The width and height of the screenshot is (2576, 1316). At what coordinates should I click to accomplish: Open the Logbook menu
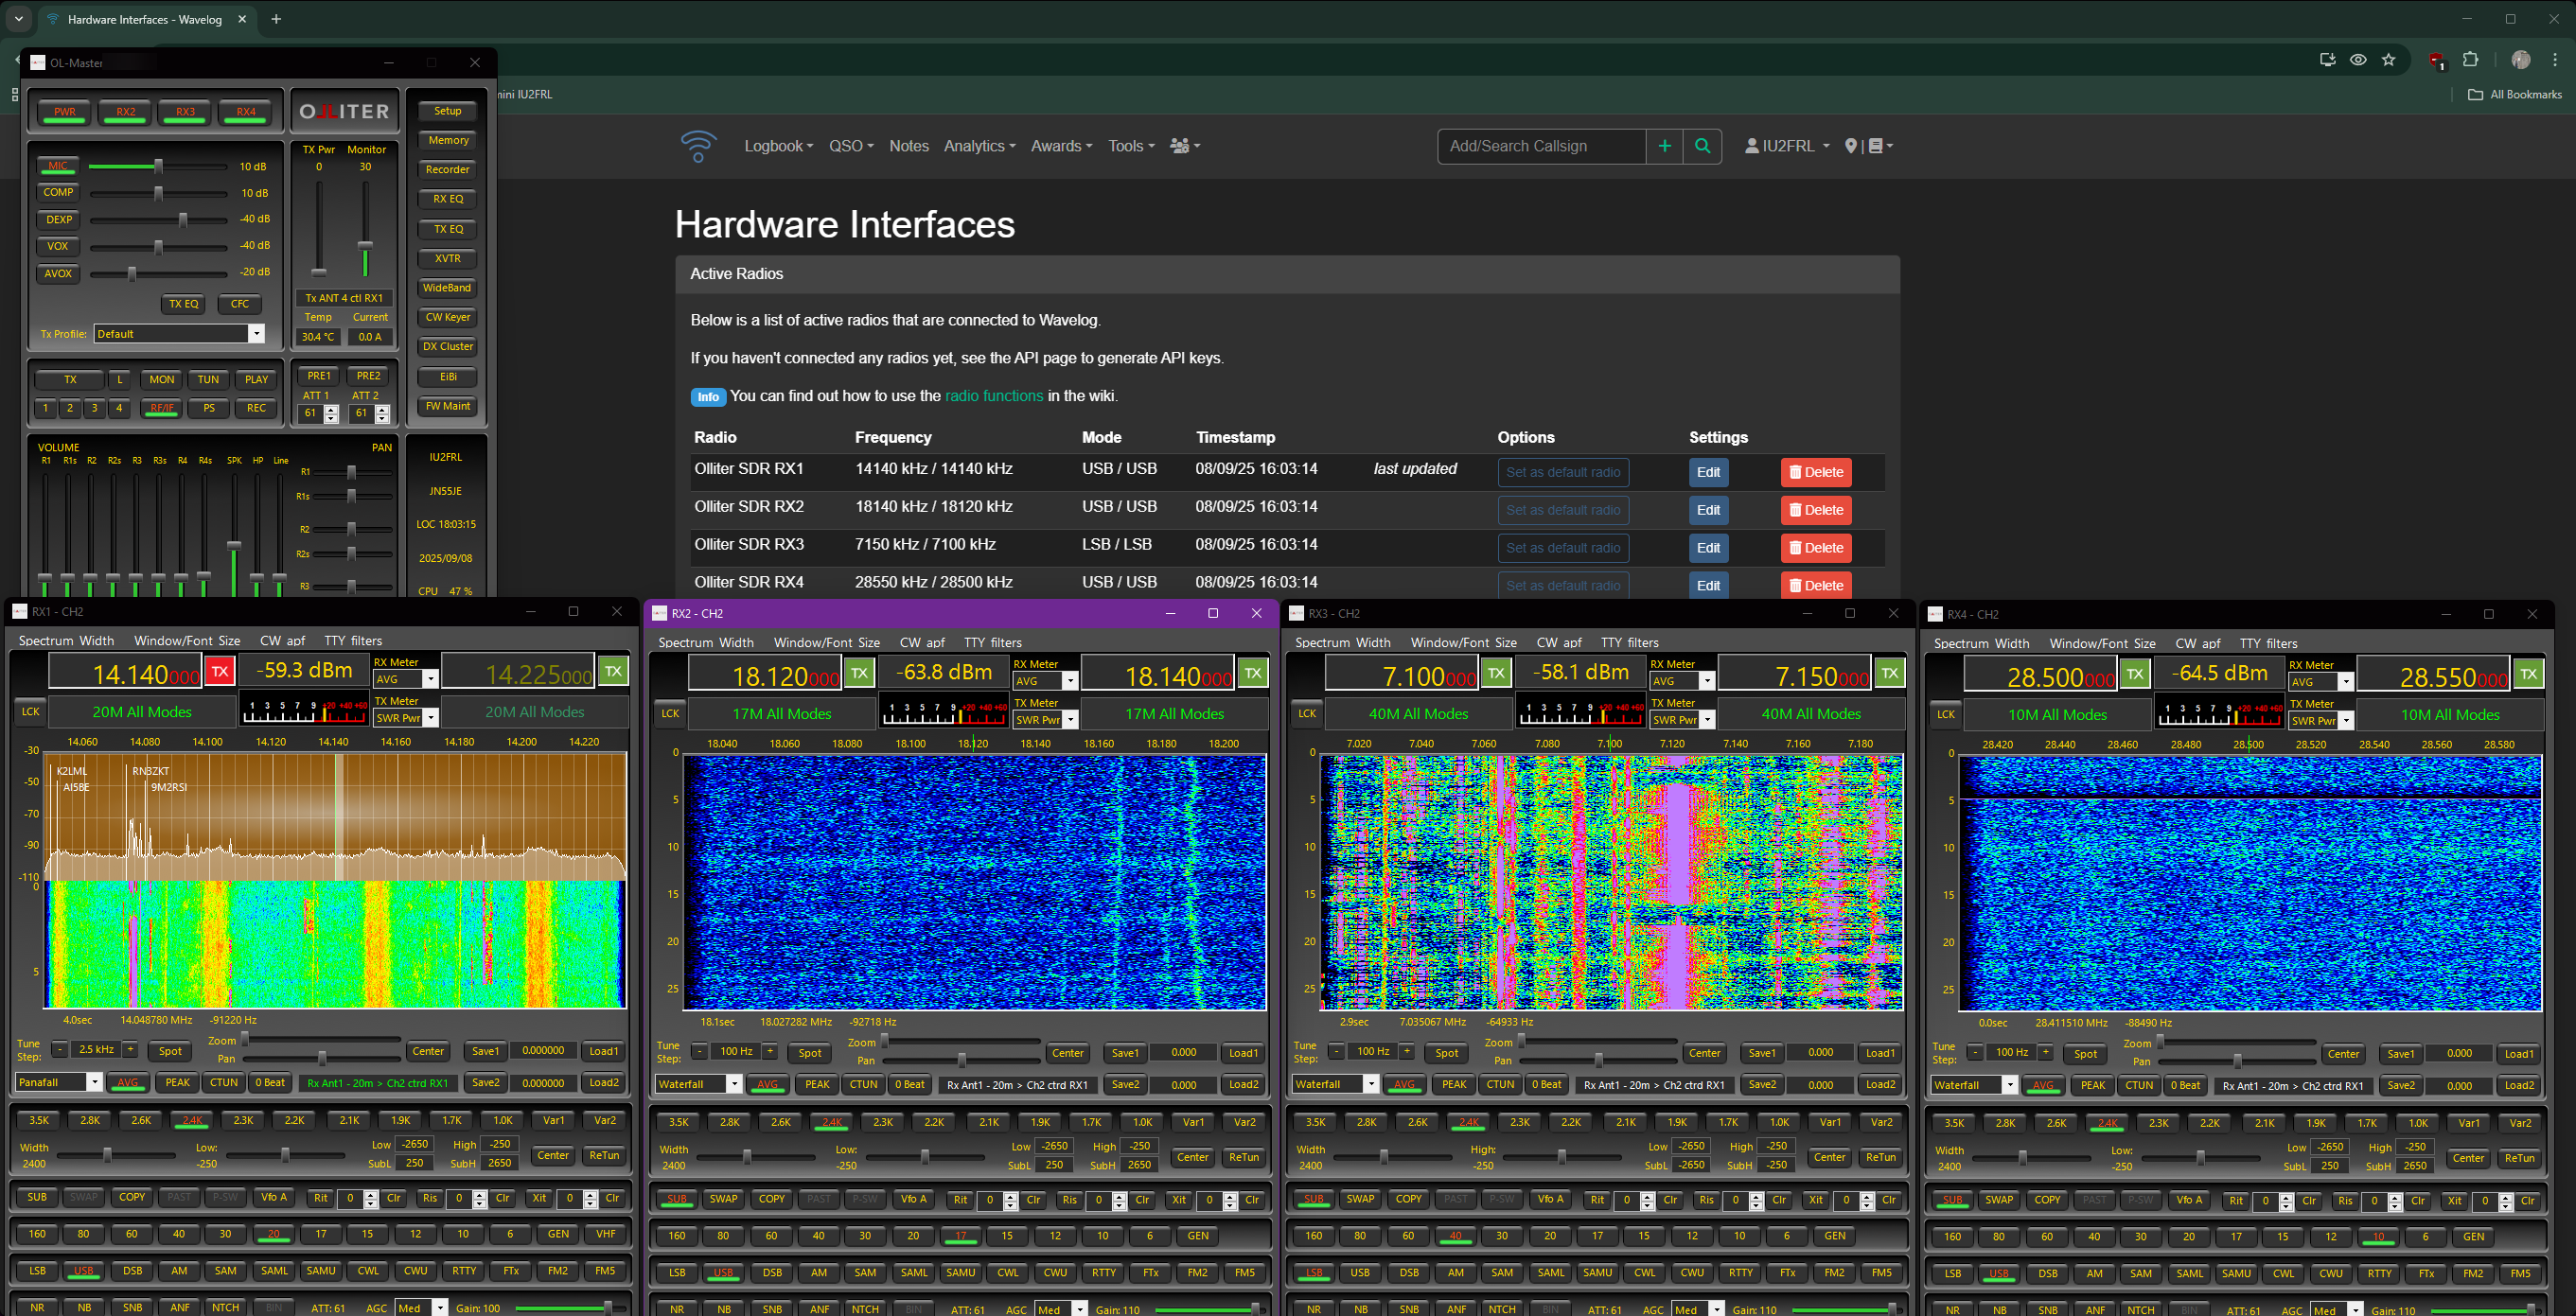[778, 146]
